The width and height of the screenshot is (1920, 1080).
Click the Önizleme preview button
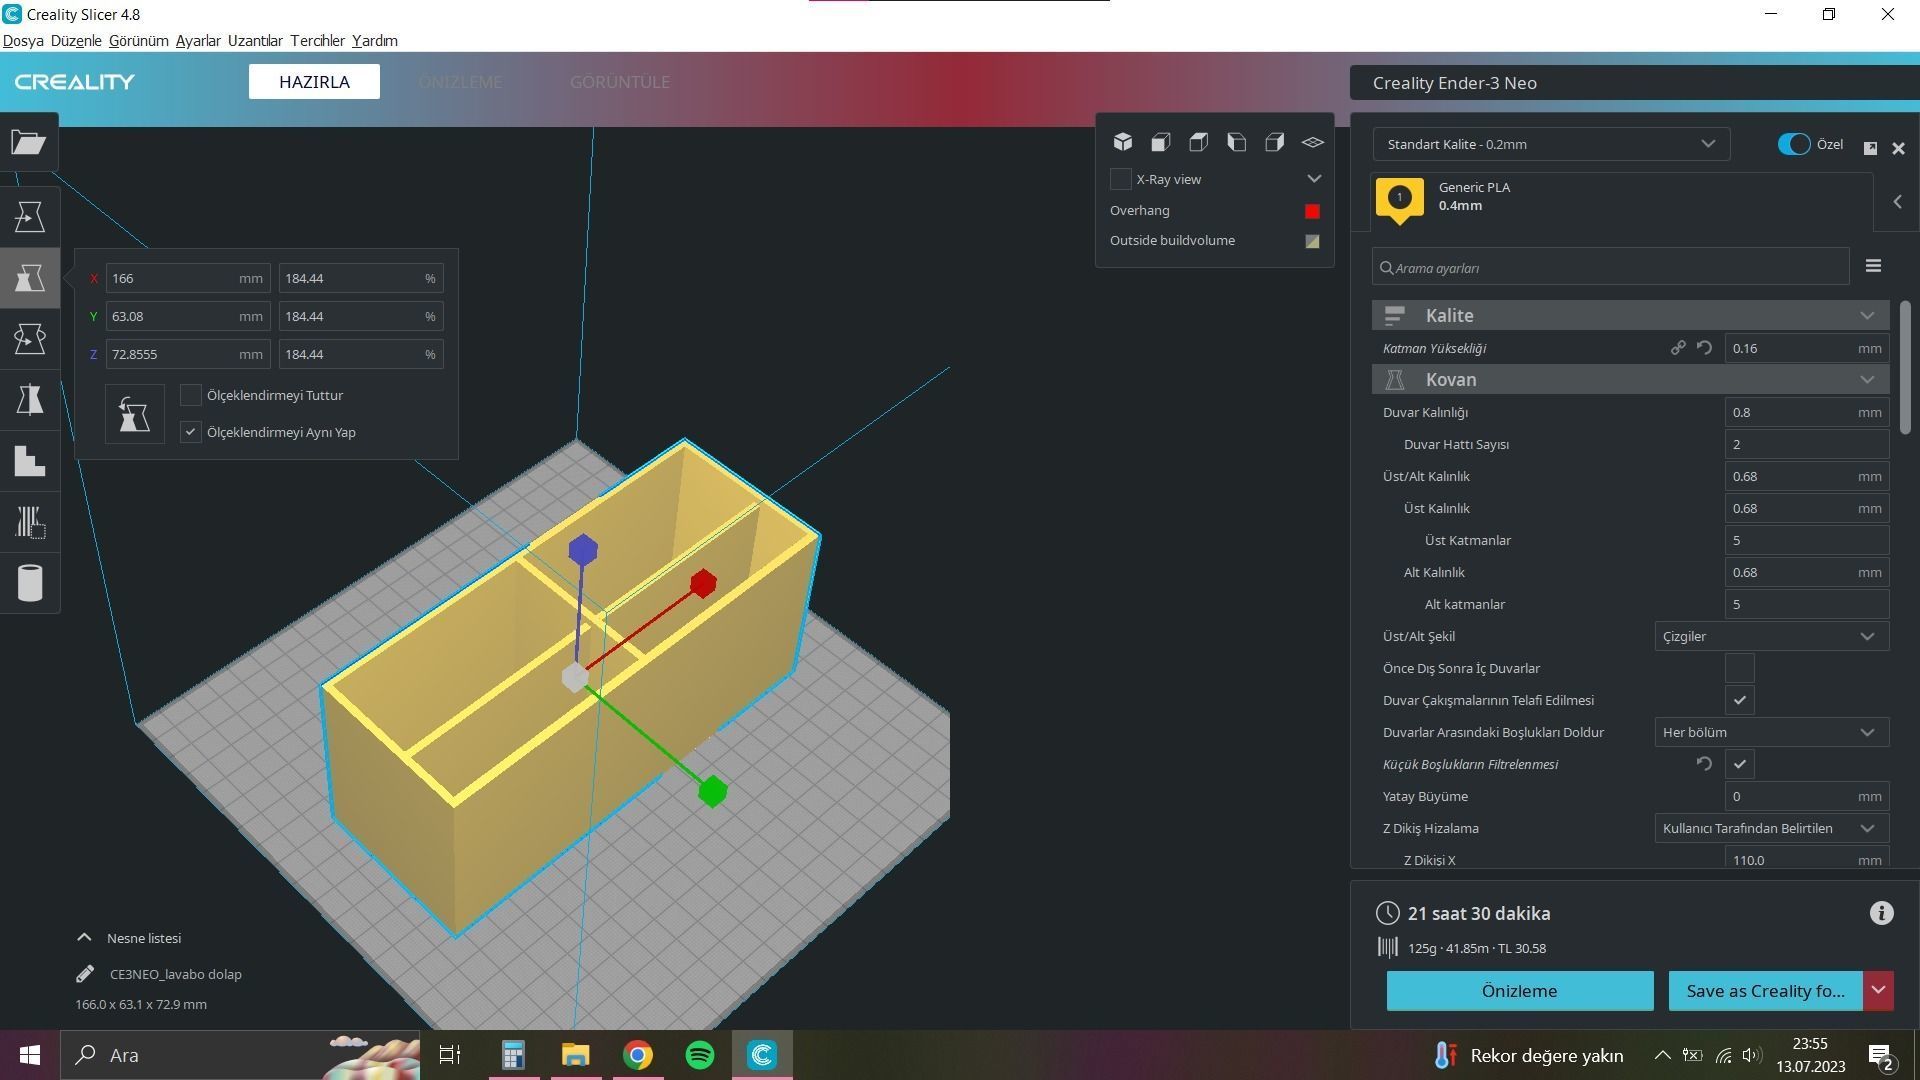[1518, 991]
